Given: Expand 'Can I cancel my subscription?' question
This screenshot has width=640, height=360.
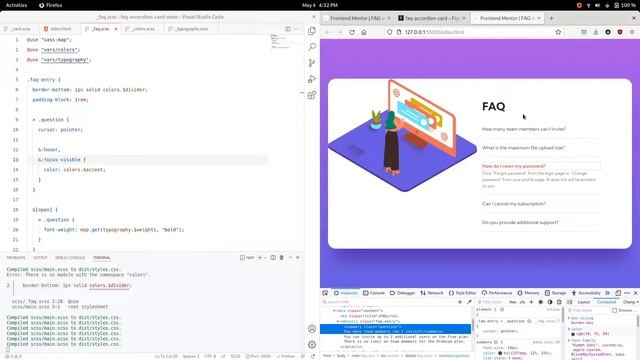Looking at the screenshot, I should (513, 204).
